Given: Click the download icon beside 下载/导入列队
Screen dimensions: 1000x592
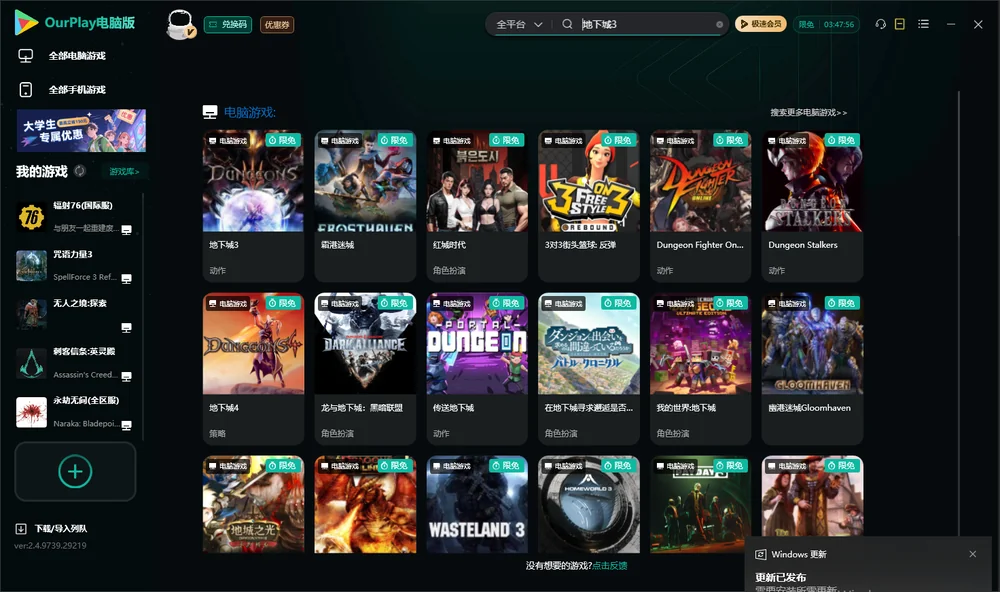Looking at the screenshot, I should click(x=21, y=529).
